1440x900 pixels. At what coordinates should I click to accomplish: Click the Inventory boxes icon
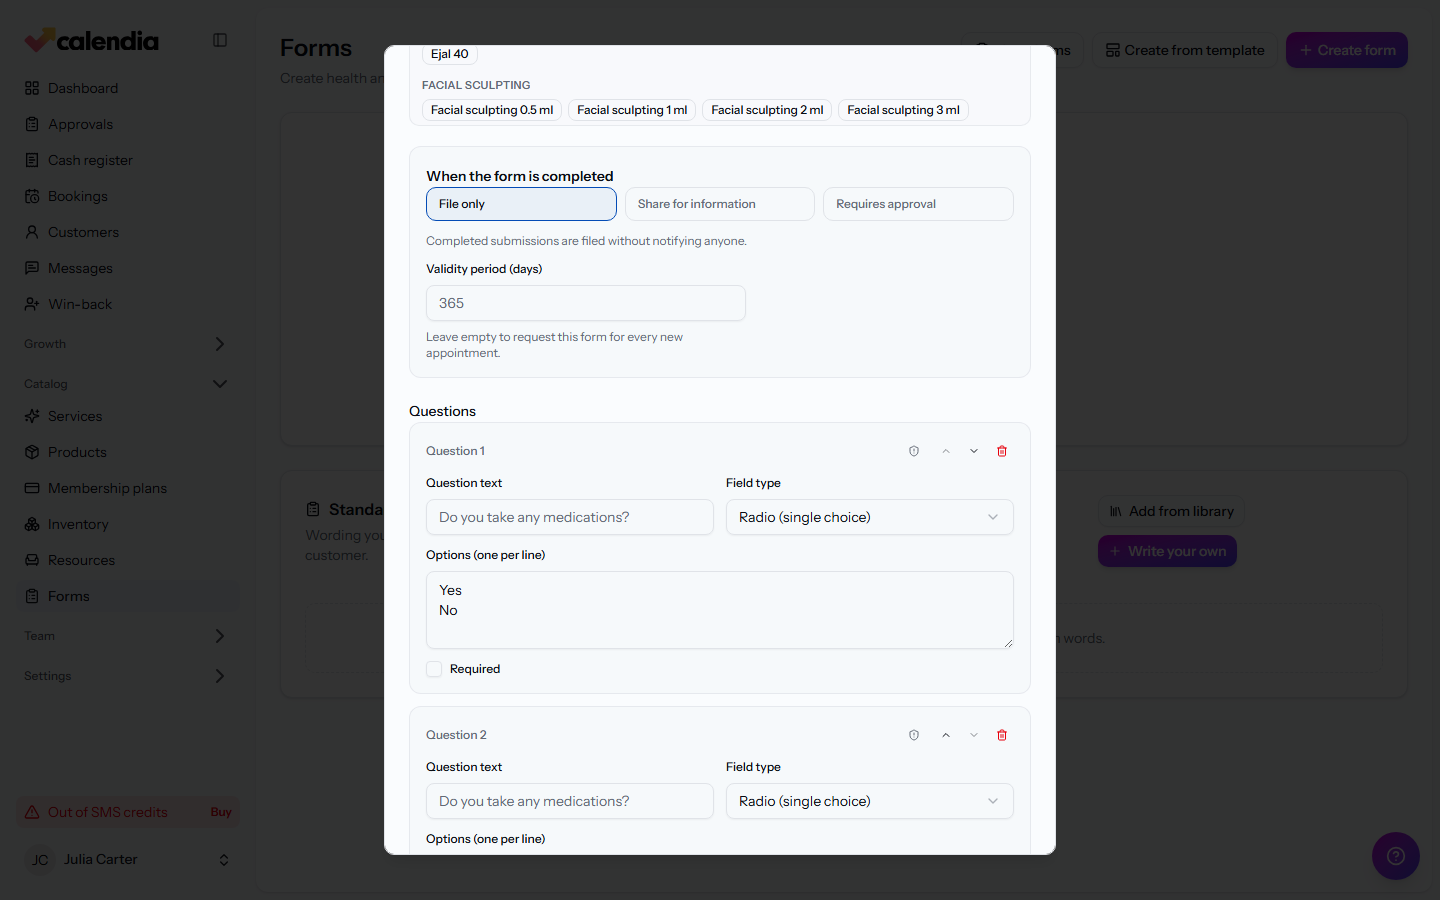pyautogui.click(x=32, y=524)
